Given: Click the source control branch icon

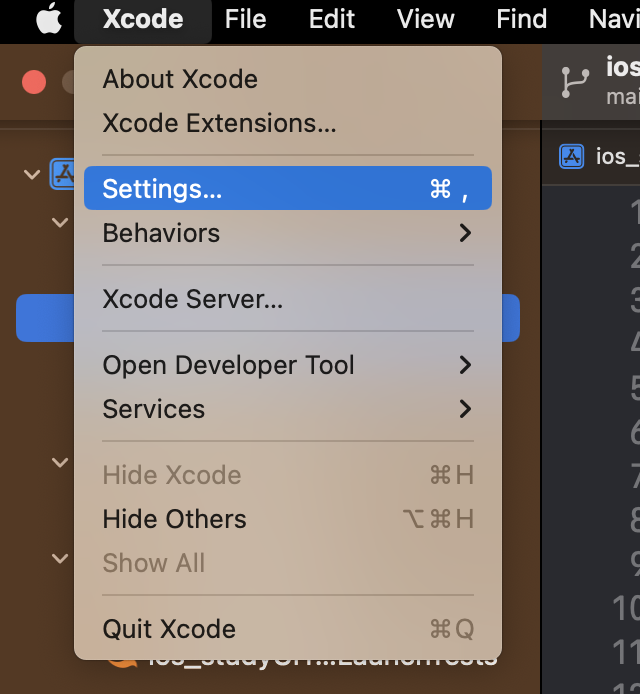Looking at the screenshot, I should [x=575, y=82].
